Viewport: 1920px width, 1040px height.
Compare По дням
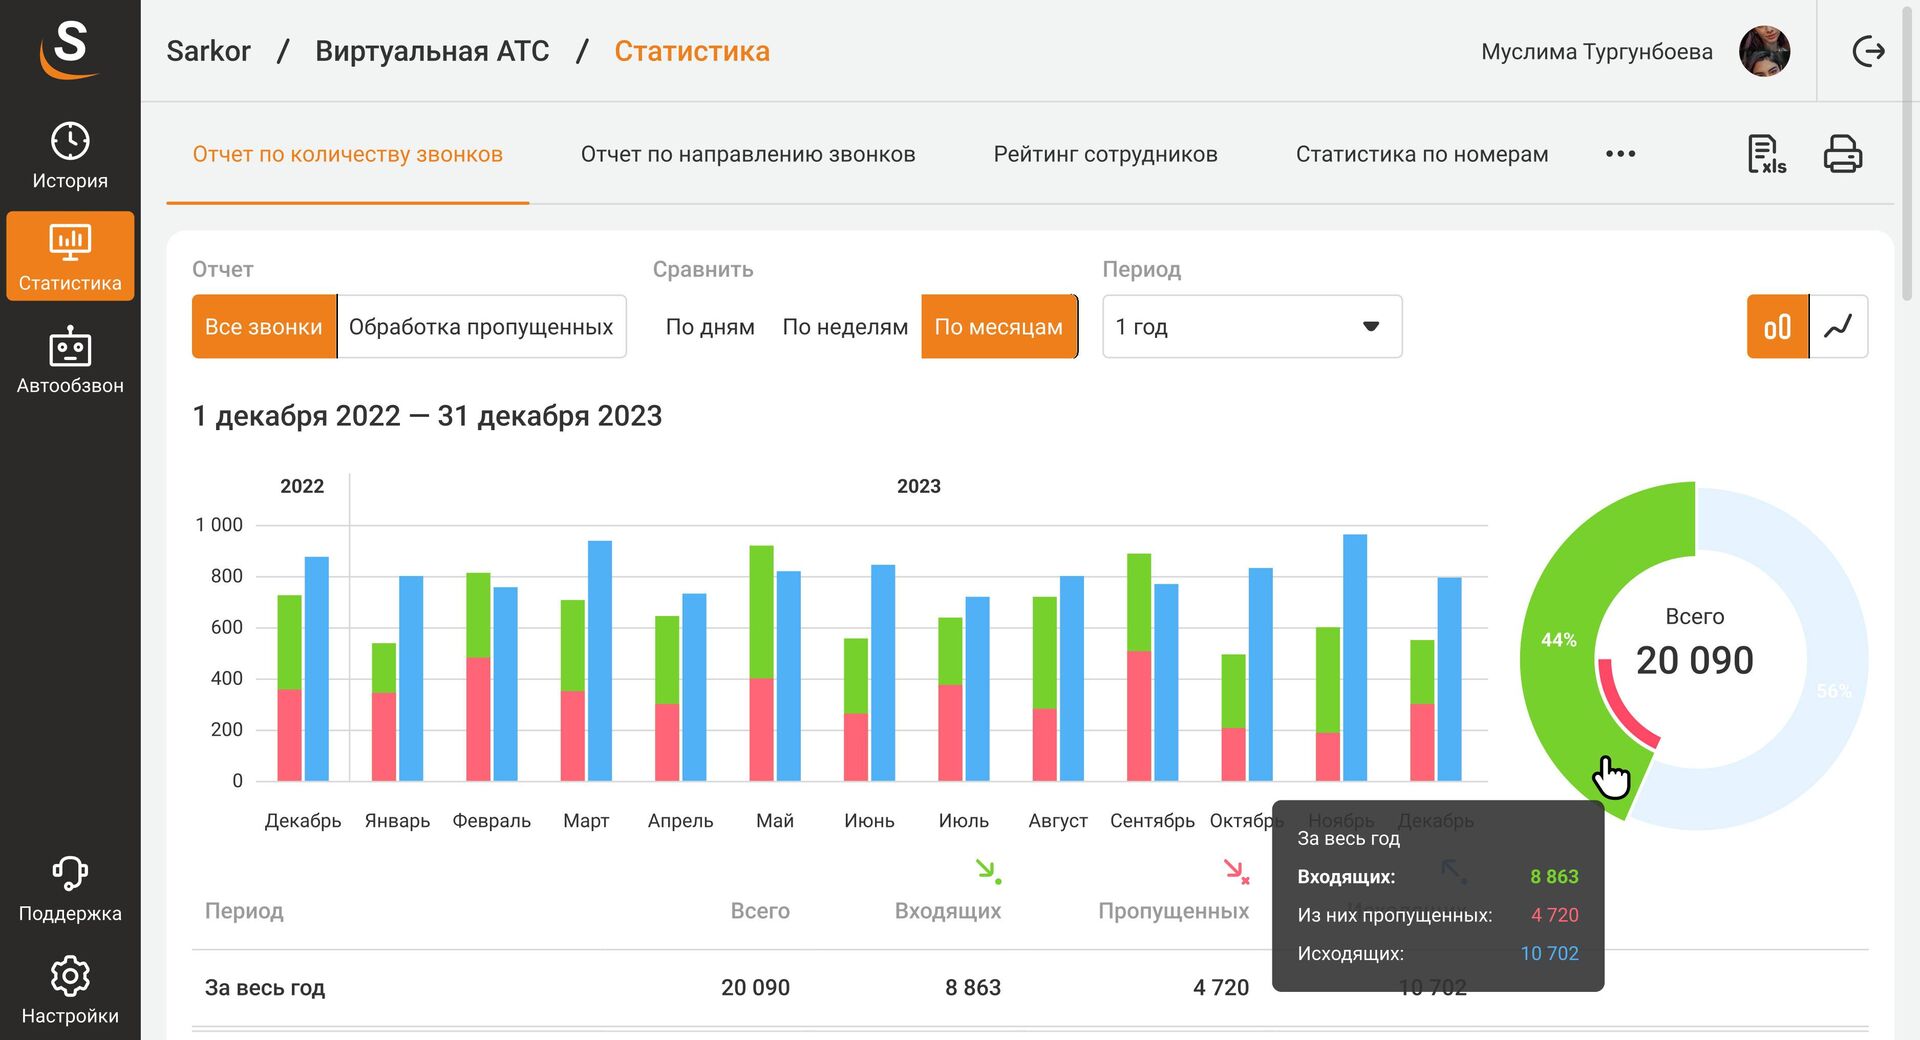pos(710,326)
